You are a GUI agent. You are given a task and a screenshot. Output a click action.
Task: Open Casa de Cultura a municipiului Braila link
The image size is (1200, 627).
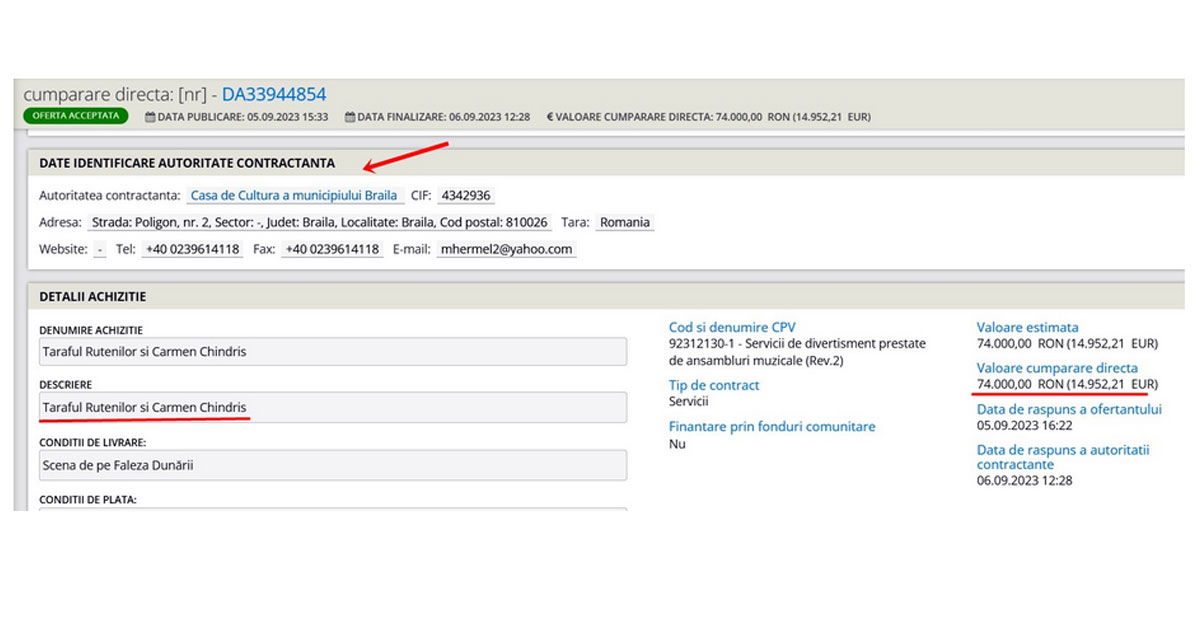(294, 195)
